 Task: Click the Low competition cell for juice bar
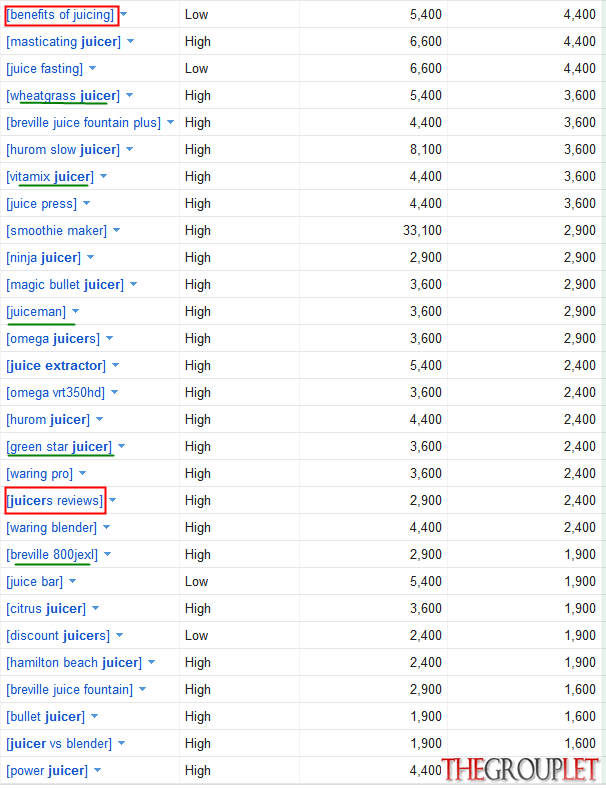(x=196, y=582)
